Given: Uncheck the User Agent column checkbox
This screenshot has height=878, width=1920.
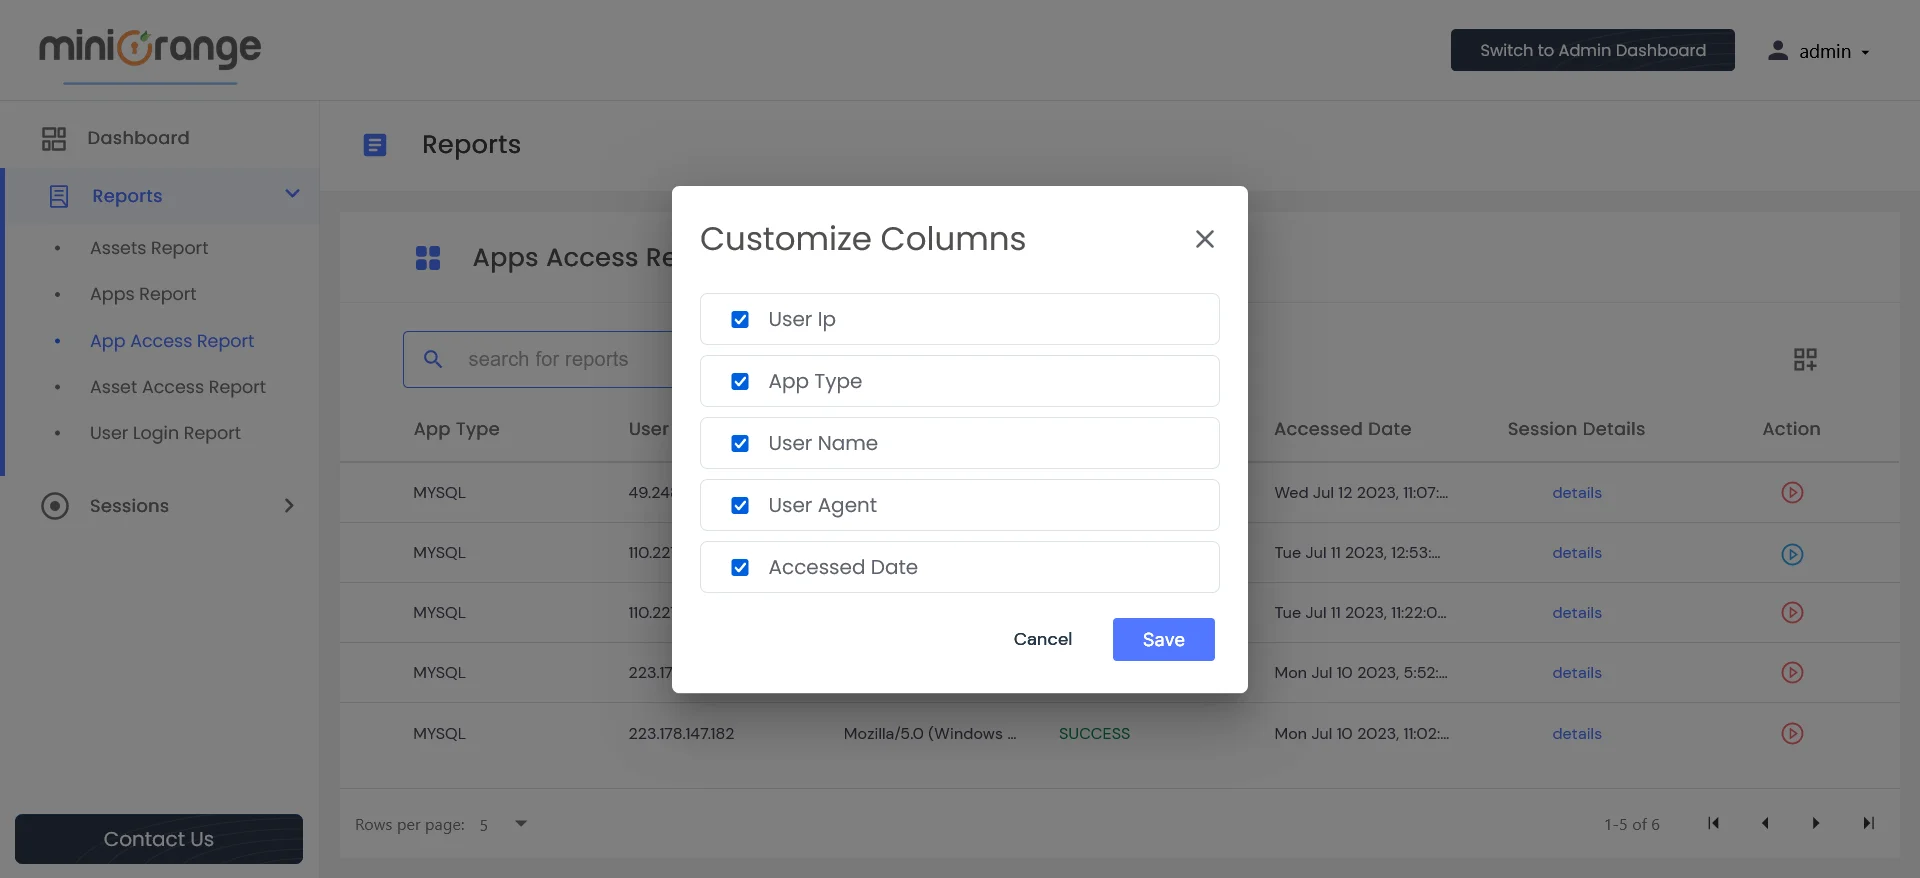Looking at the screenshot, I should [x=740, y=506].
